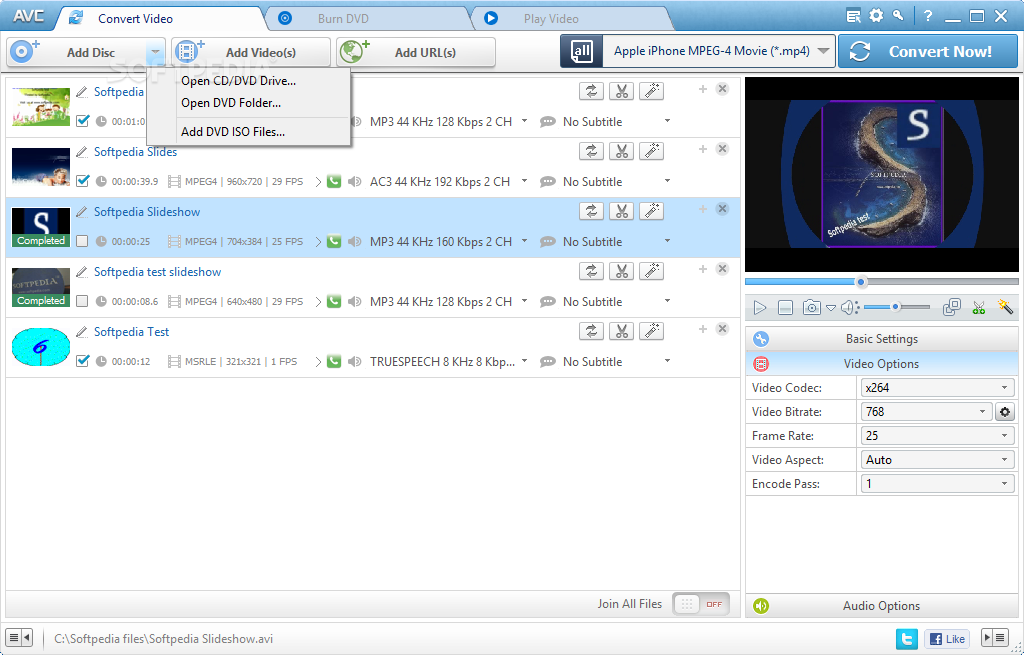Image resolution: width=1024 pixels, height=655 pixels.
Task: Switch to the Burn DVD tab
Action: 343,18
